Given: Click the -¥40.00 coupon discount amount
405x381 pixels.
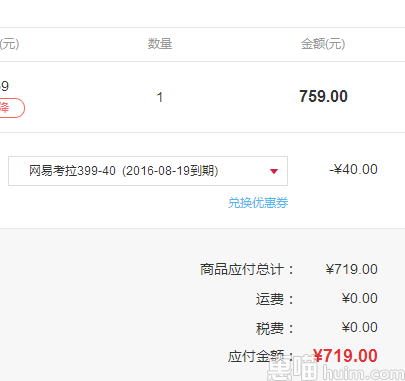Looking at the screenshot, I should [x=353, y=169].
